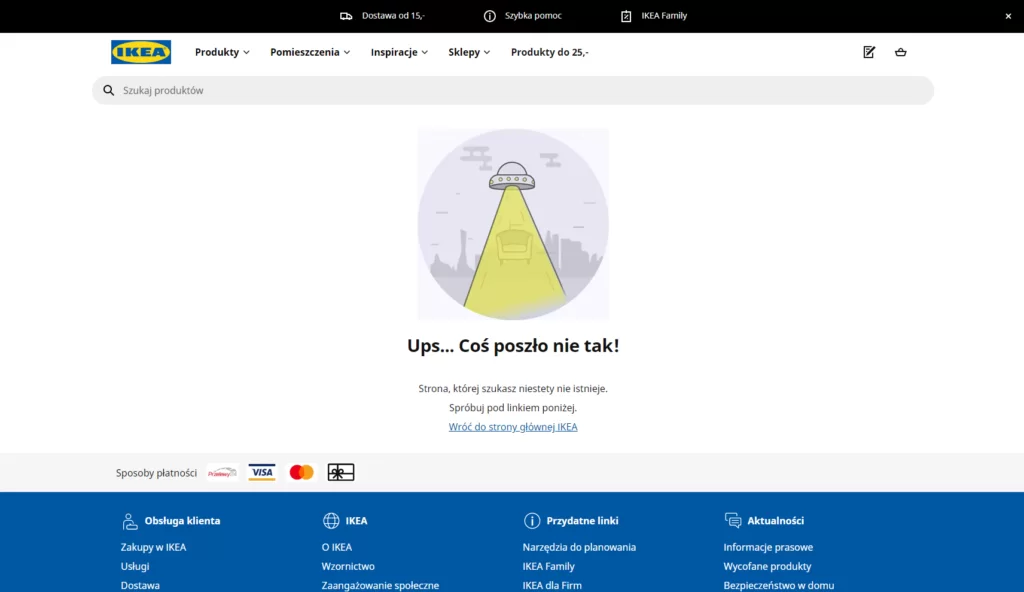Click the Ups... Coś poszło nie tak! heading
The height and width of the screenshot is (592, 1024).
pos(513,345)
